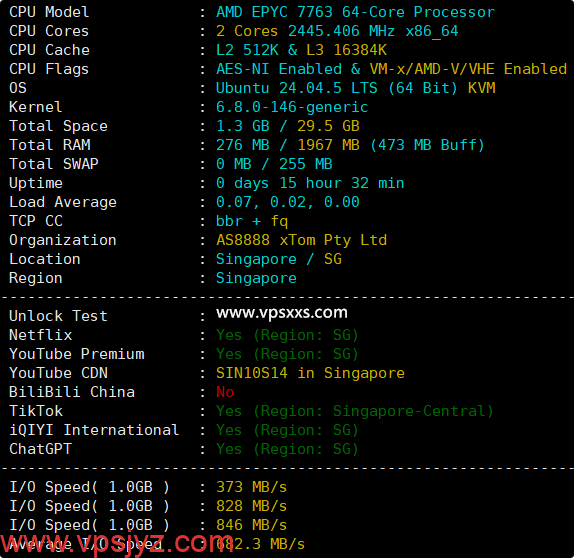
Task: Select the 'Unlock Test' label
Action: 58,316
